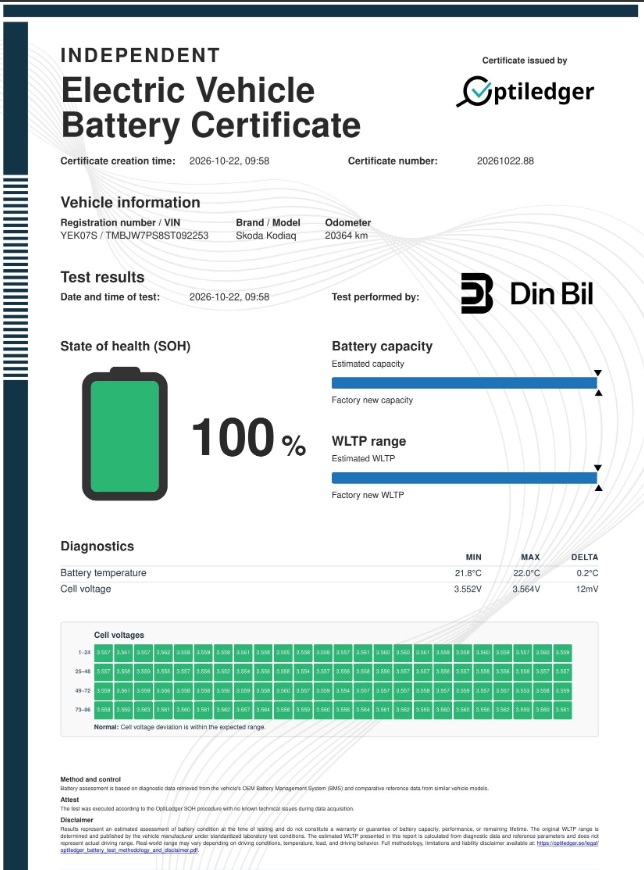Select the '100 %' state of health value
The width and height of the screenshot is (644, 870).
(x=249, y=438)
